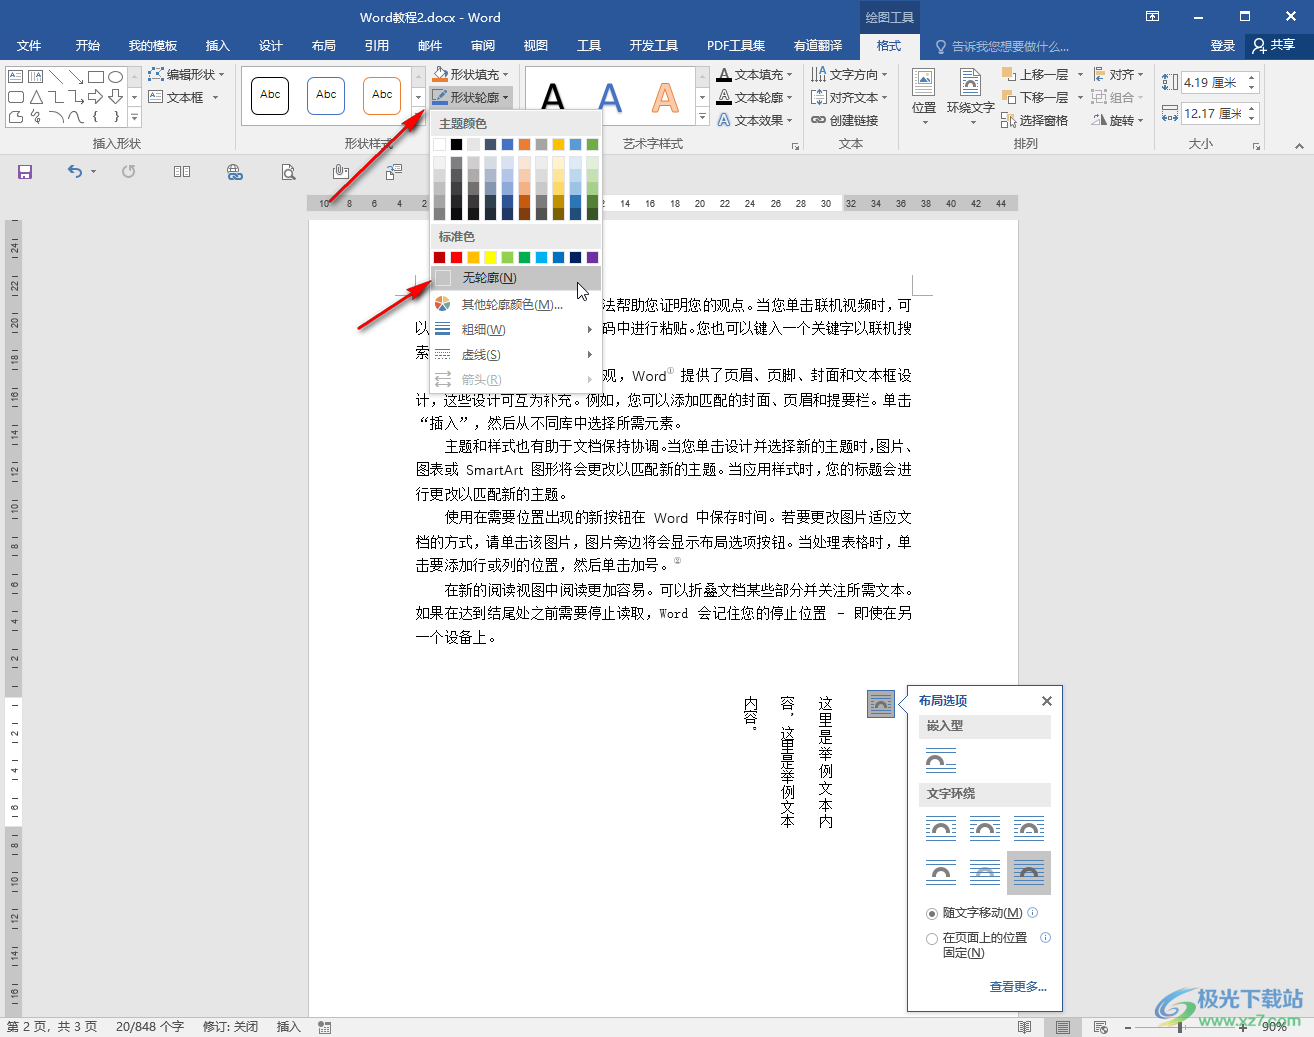Screen dimensions: 1314x1037
Task: Click the Create Link (创建链接) button
Action: (845, 120)
